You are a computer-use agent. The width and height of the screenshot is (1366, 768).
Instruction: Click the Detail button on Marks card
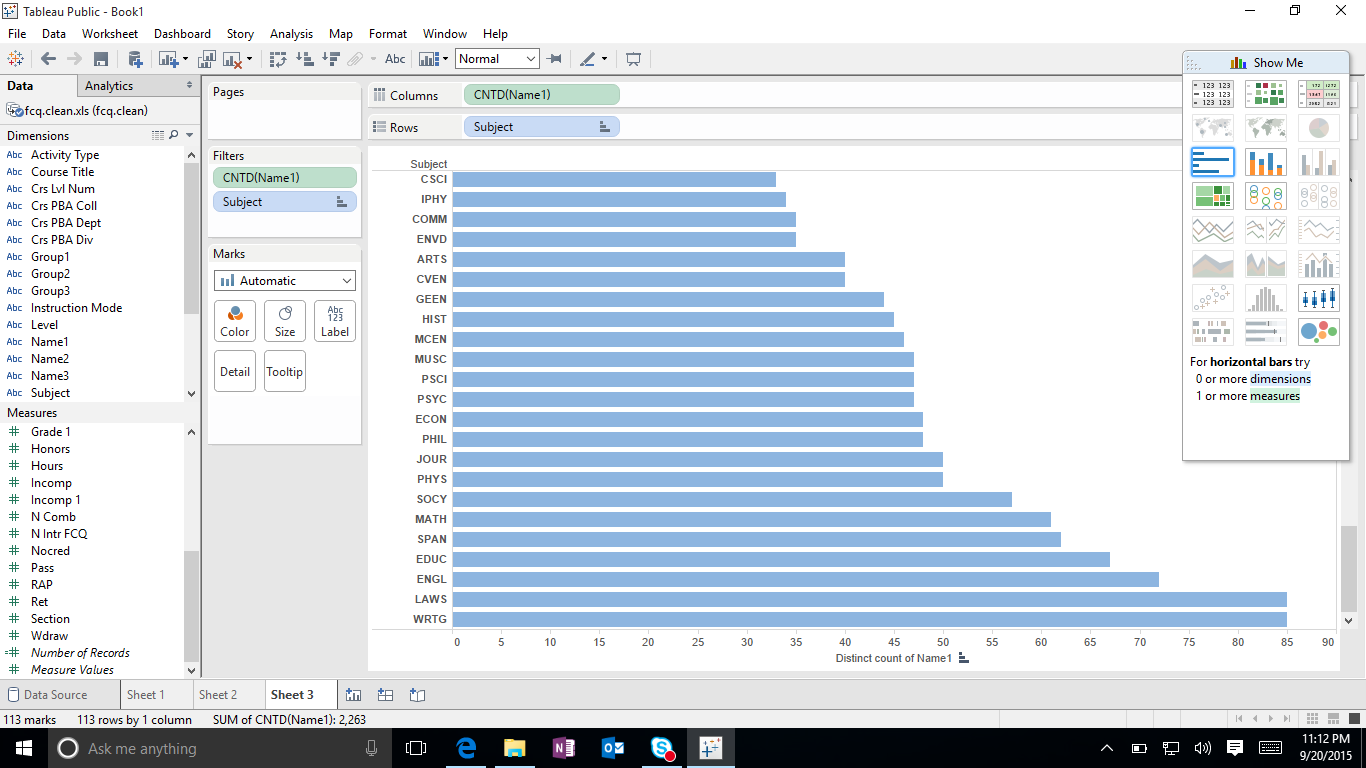[x=235, y=371]
